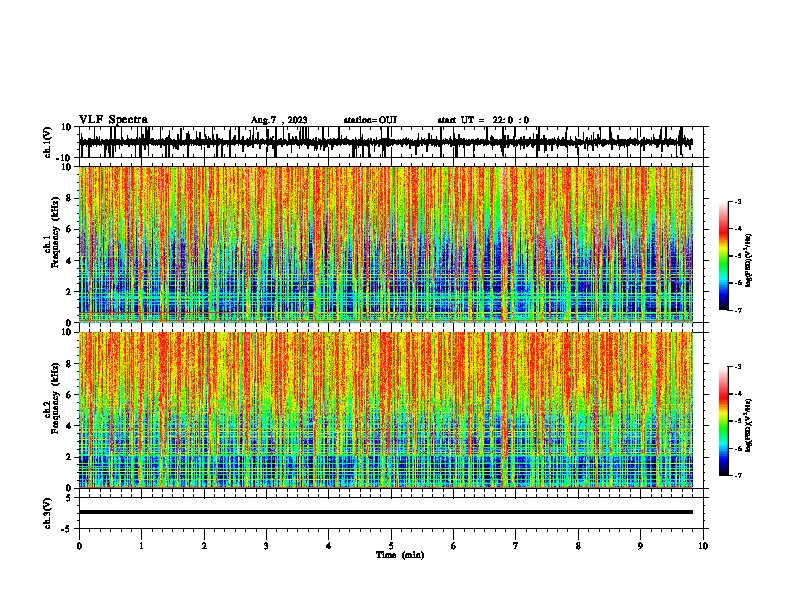Click the "3" tick label on Time axis
792x612 pixels.
[x=266, y=545]
